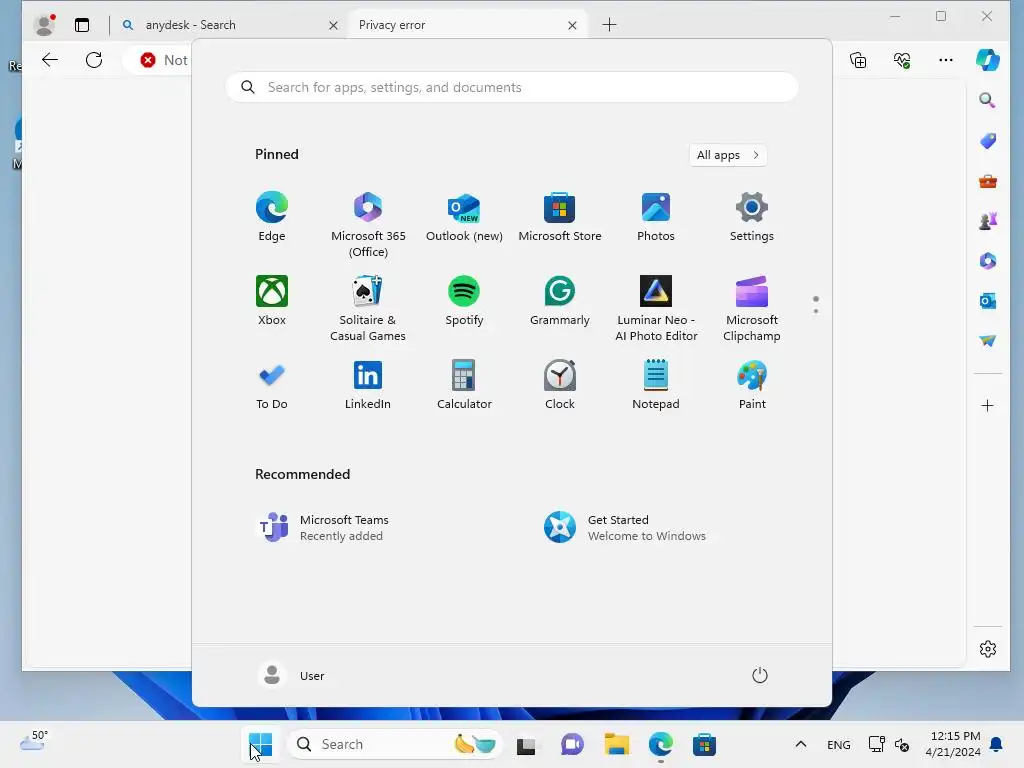This screenshot has height=768, width=1024.
Task: Launch Luminar Neo AI Photo Editor
Action: click(656, 309)
